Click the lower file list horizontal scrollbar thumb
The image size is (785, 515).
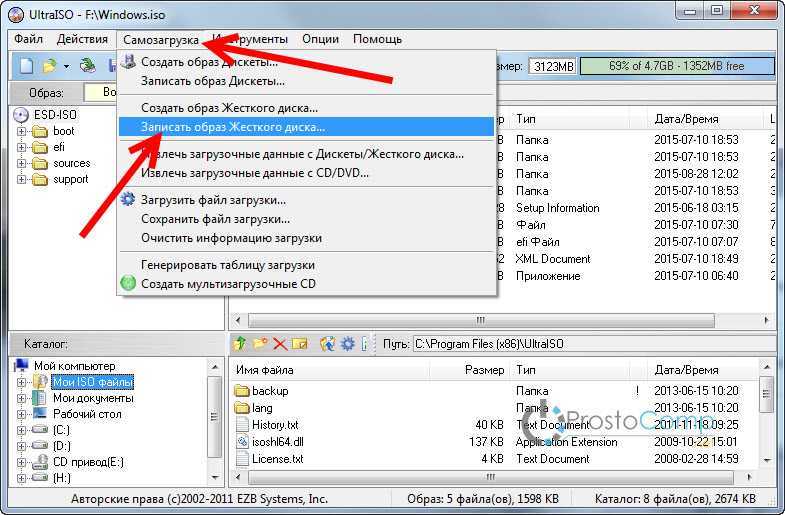click(x=491, y=477)
